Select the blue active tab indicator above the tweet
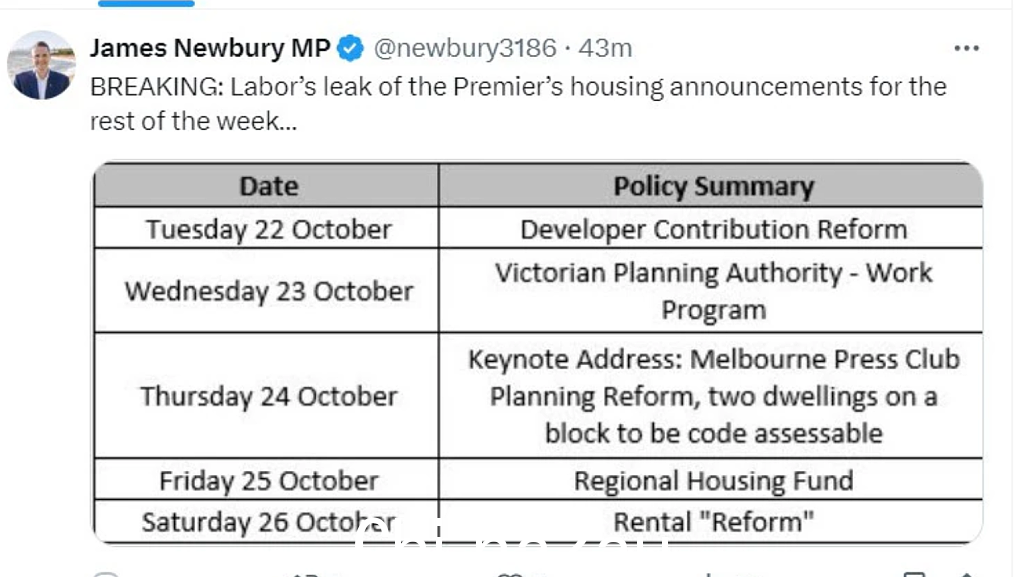 (146, 3)
